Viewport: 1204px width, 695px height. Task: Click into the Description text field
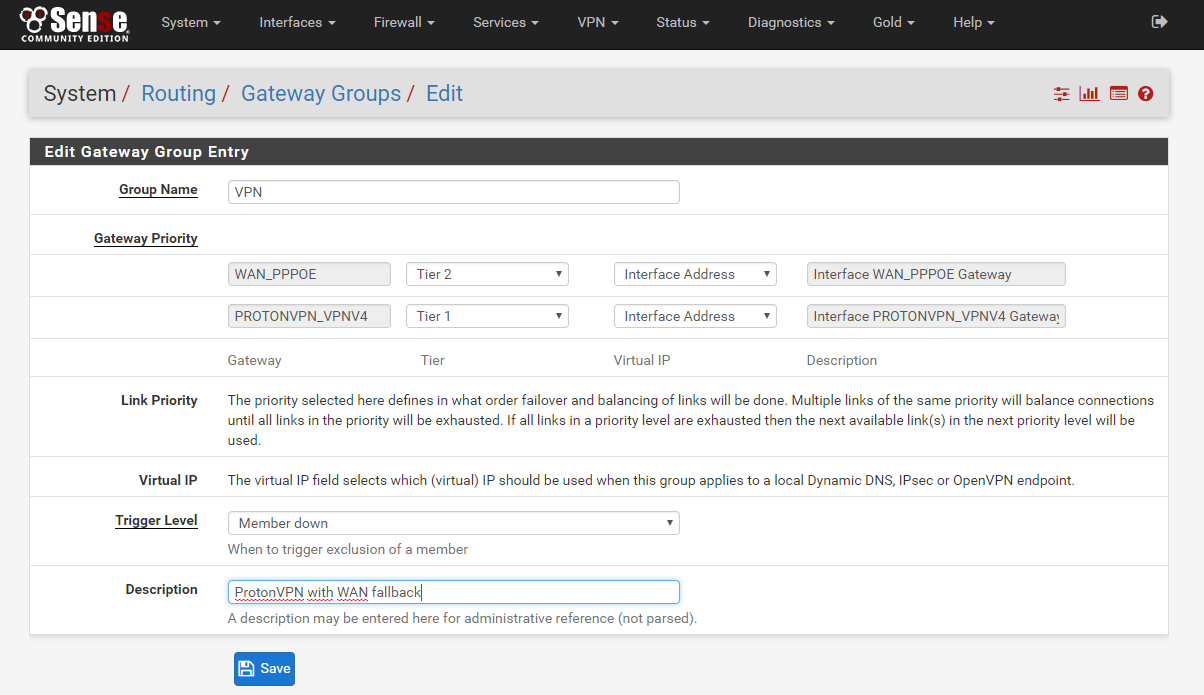(453, 592)
